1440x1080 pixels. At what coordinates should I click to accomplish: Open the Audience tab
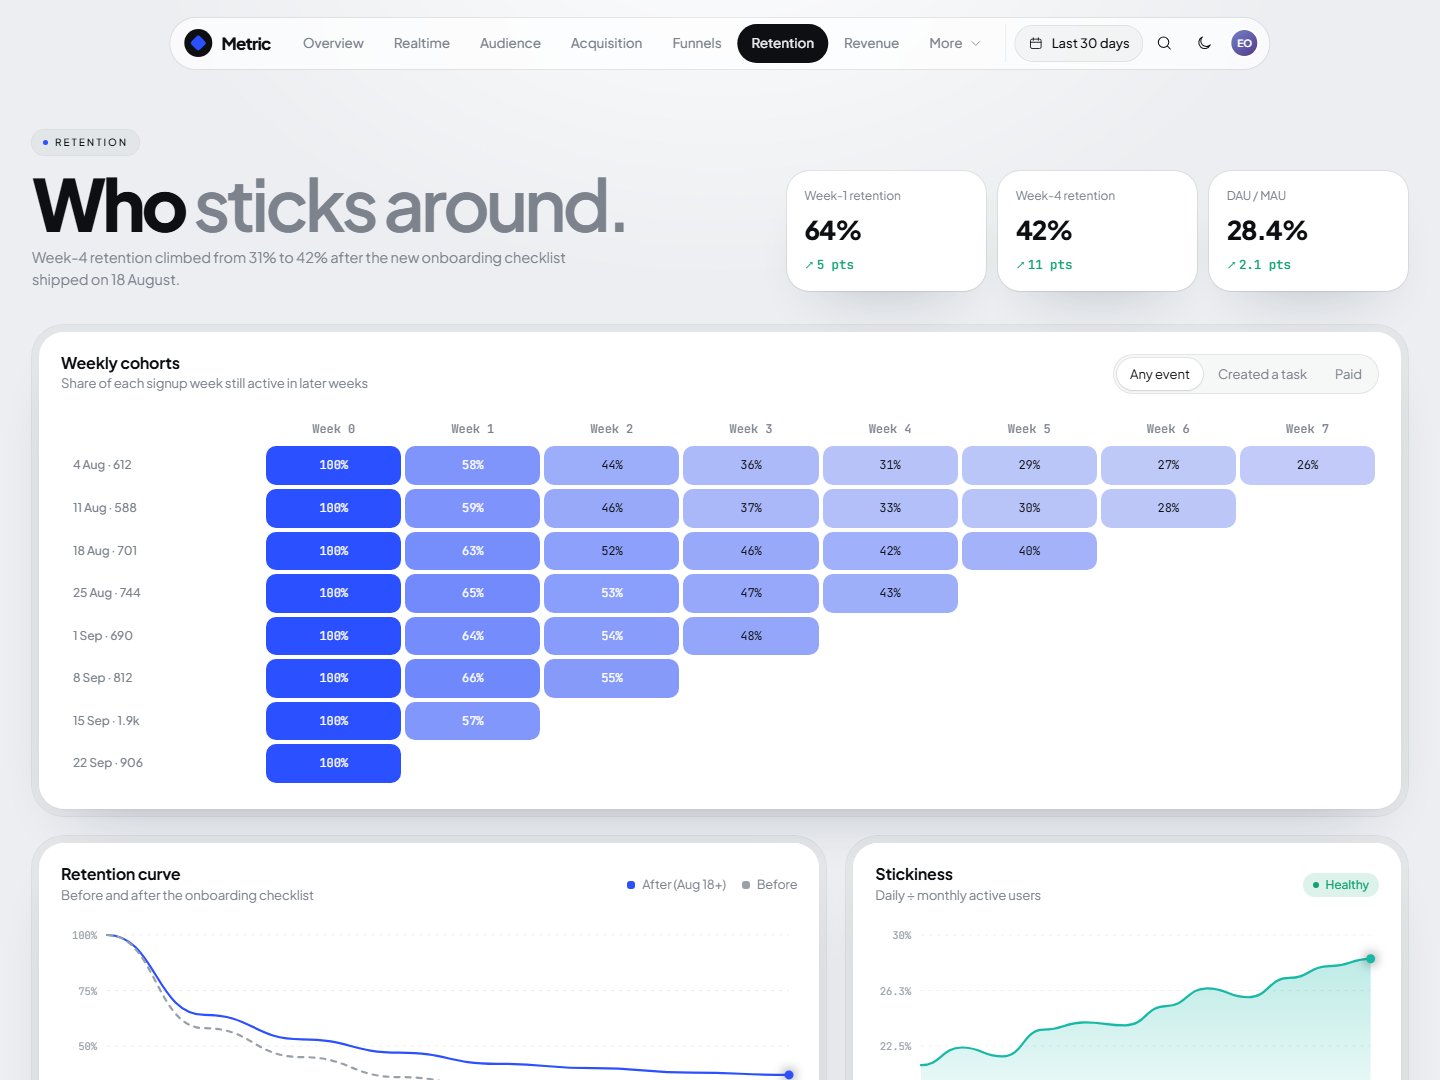tap(510, 43)
